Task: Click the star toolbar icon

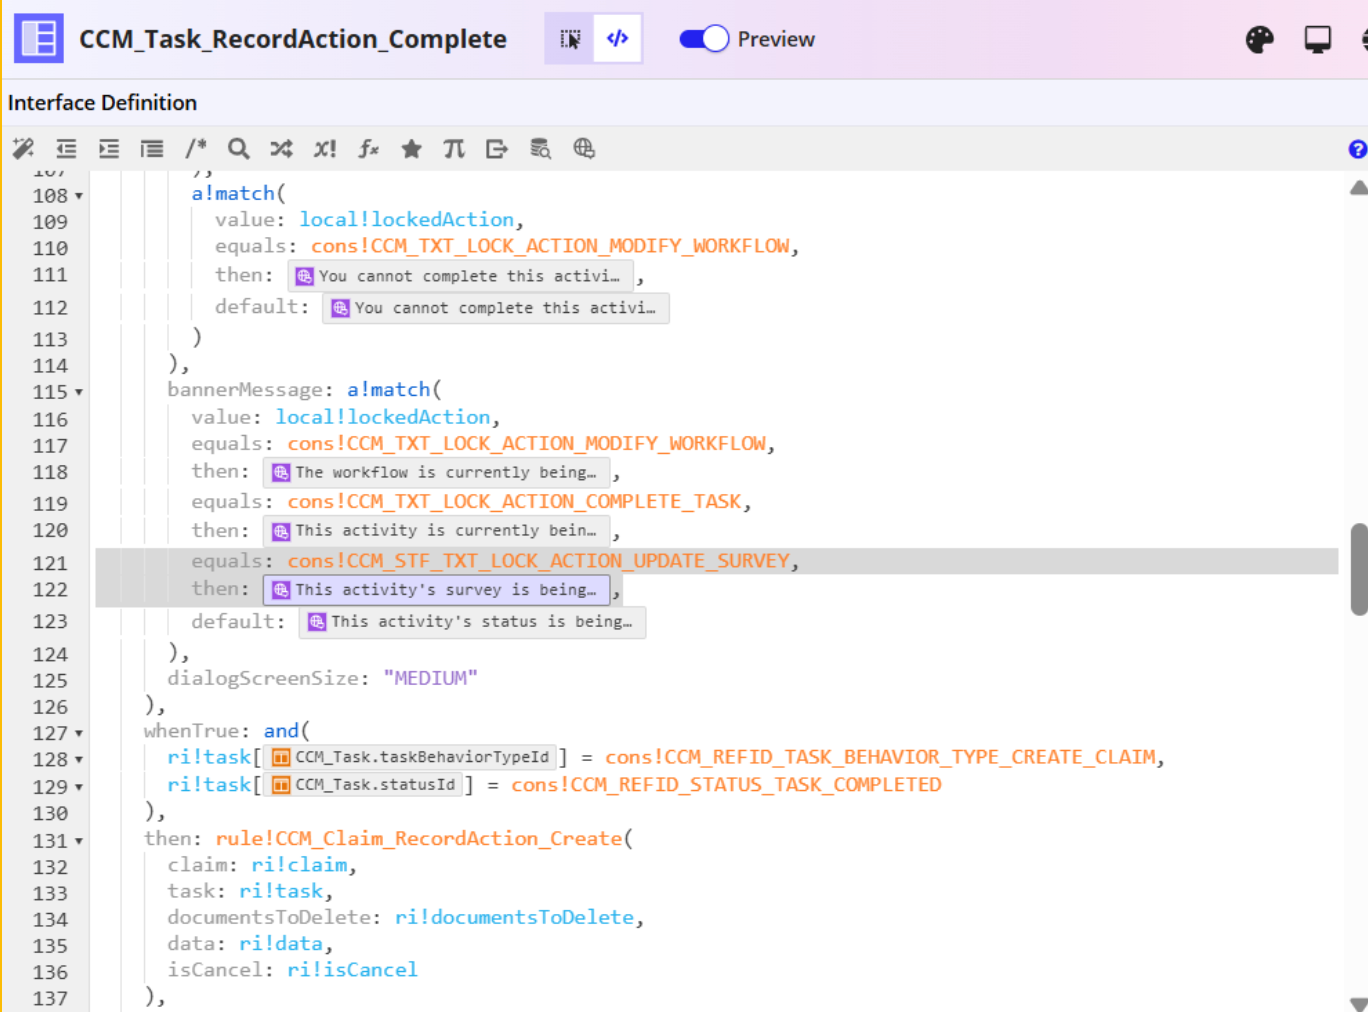Action: coord(411,149)
